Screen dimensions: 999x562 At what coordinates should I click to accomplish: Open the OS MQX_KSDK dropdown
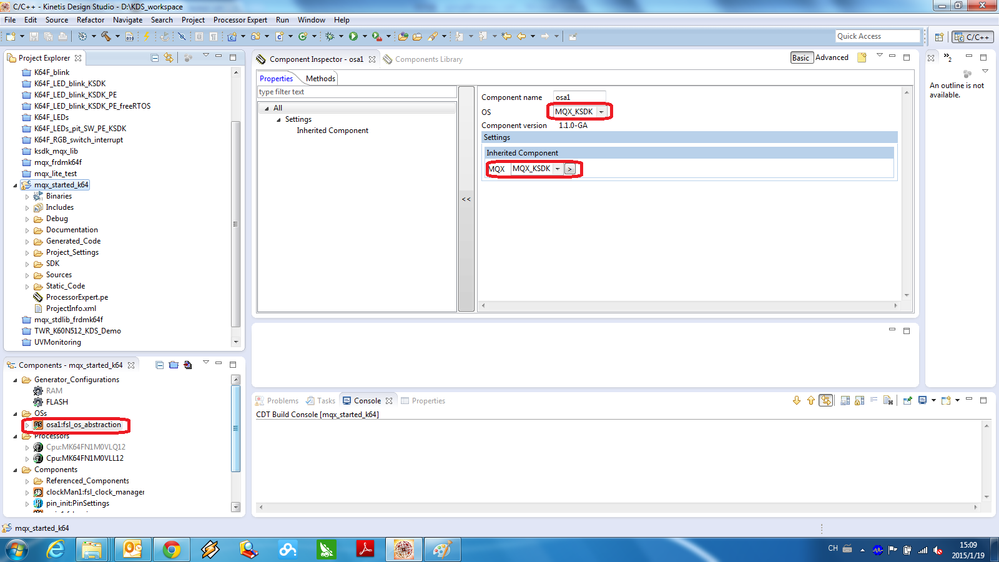601,112
